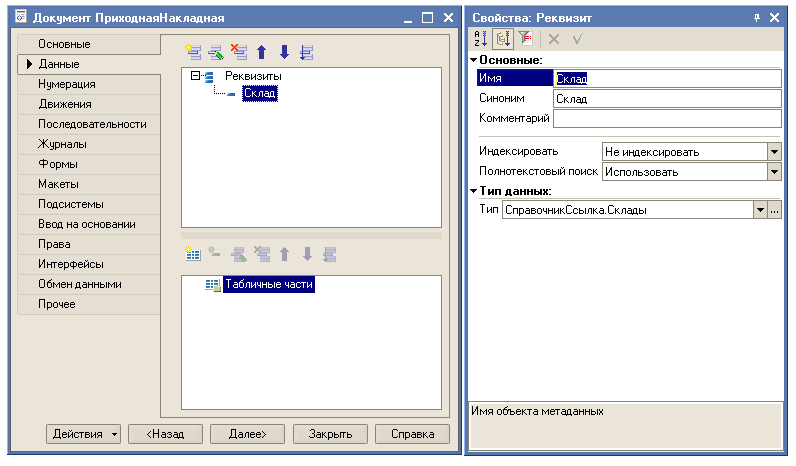Viewport: 796px width, 466px height.
Task: Switch to Макеты tab
Action: tap(89, 184)
